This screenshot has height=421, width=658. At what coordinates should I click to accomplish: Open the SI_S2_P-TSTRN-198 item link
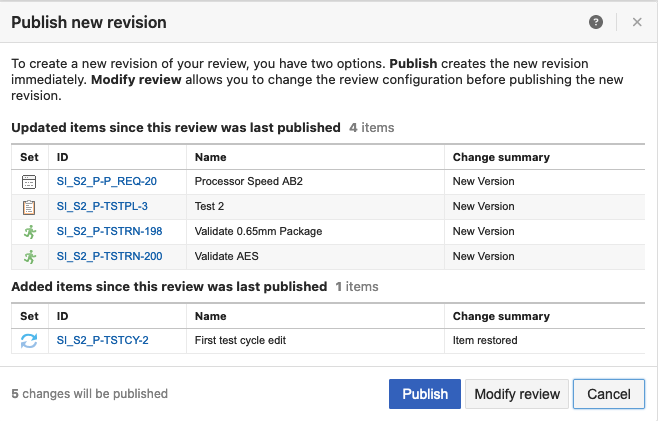(x=109, y=232)
